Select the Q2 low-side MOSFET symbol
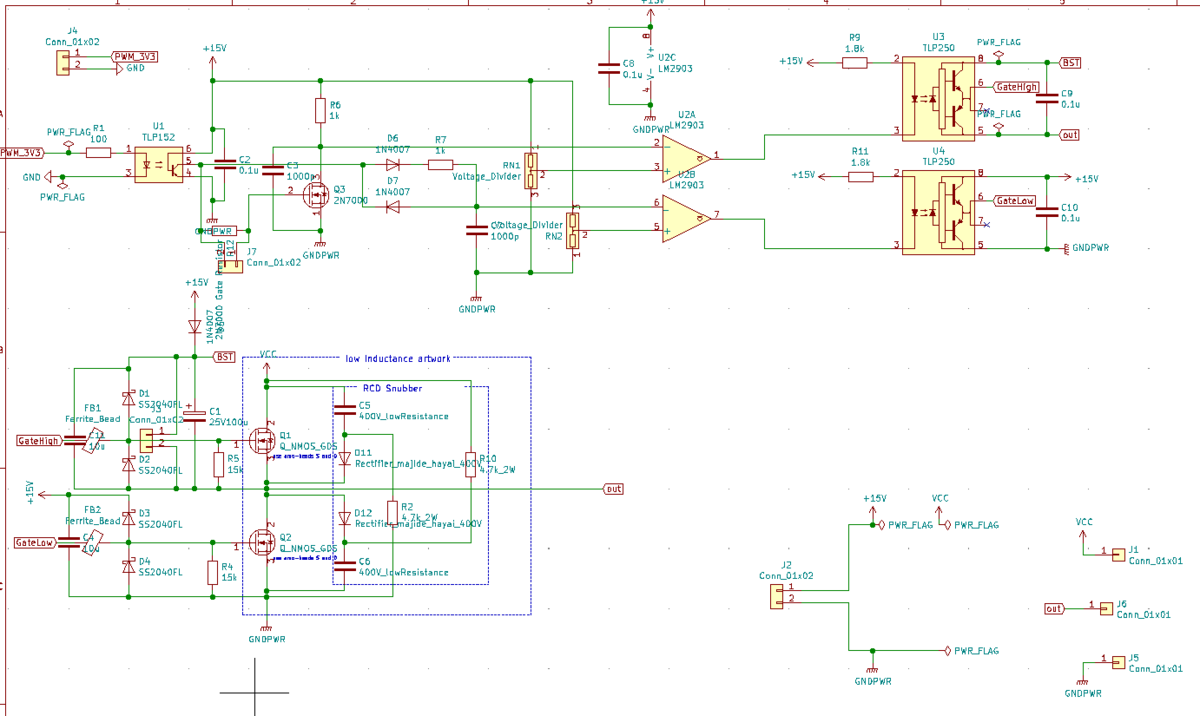 [263, 542]
